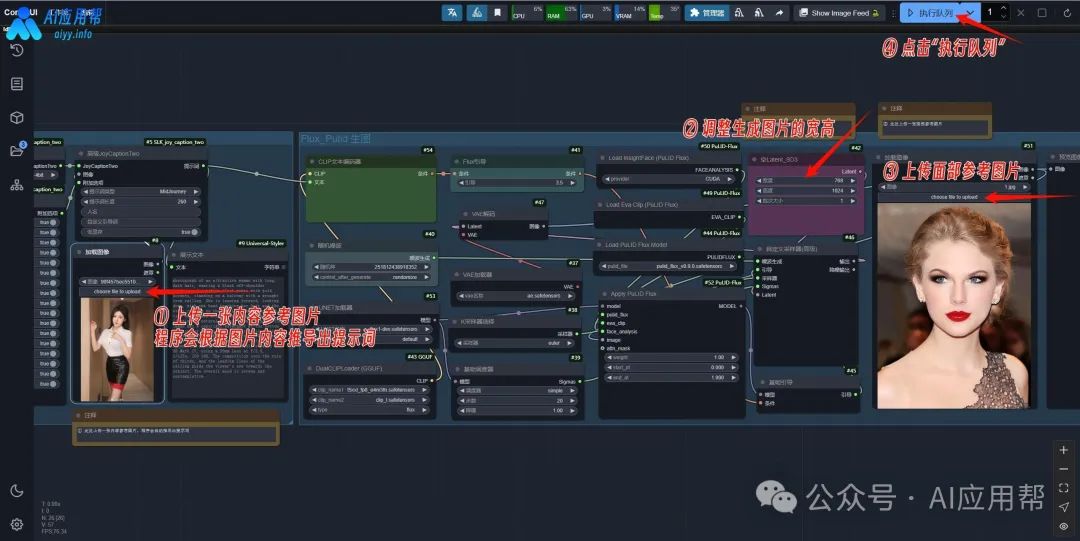Click the square icon next to cancel X
The image size is (1080, 541).
click(1042, 12)
